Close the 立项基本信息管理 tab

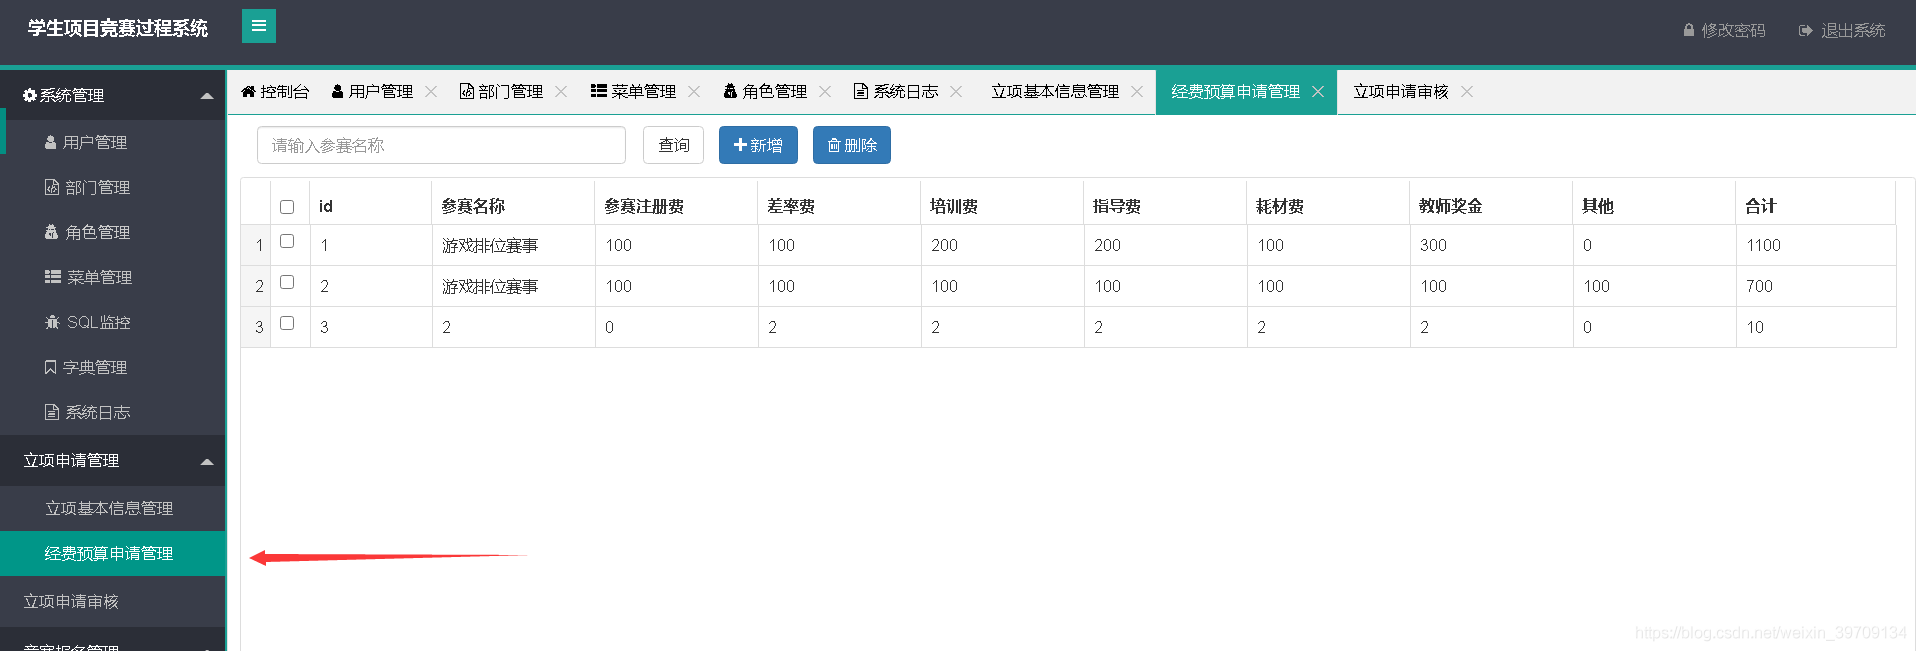coord(1137,91)
